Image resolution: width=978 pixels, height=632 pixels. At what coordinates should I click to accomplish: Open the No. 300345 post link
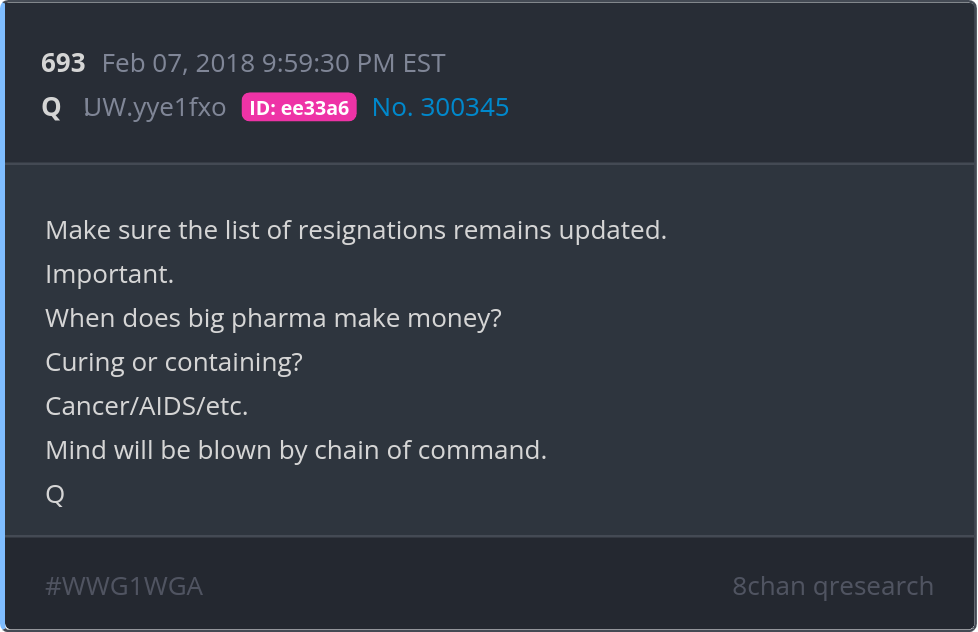point(440,107)
